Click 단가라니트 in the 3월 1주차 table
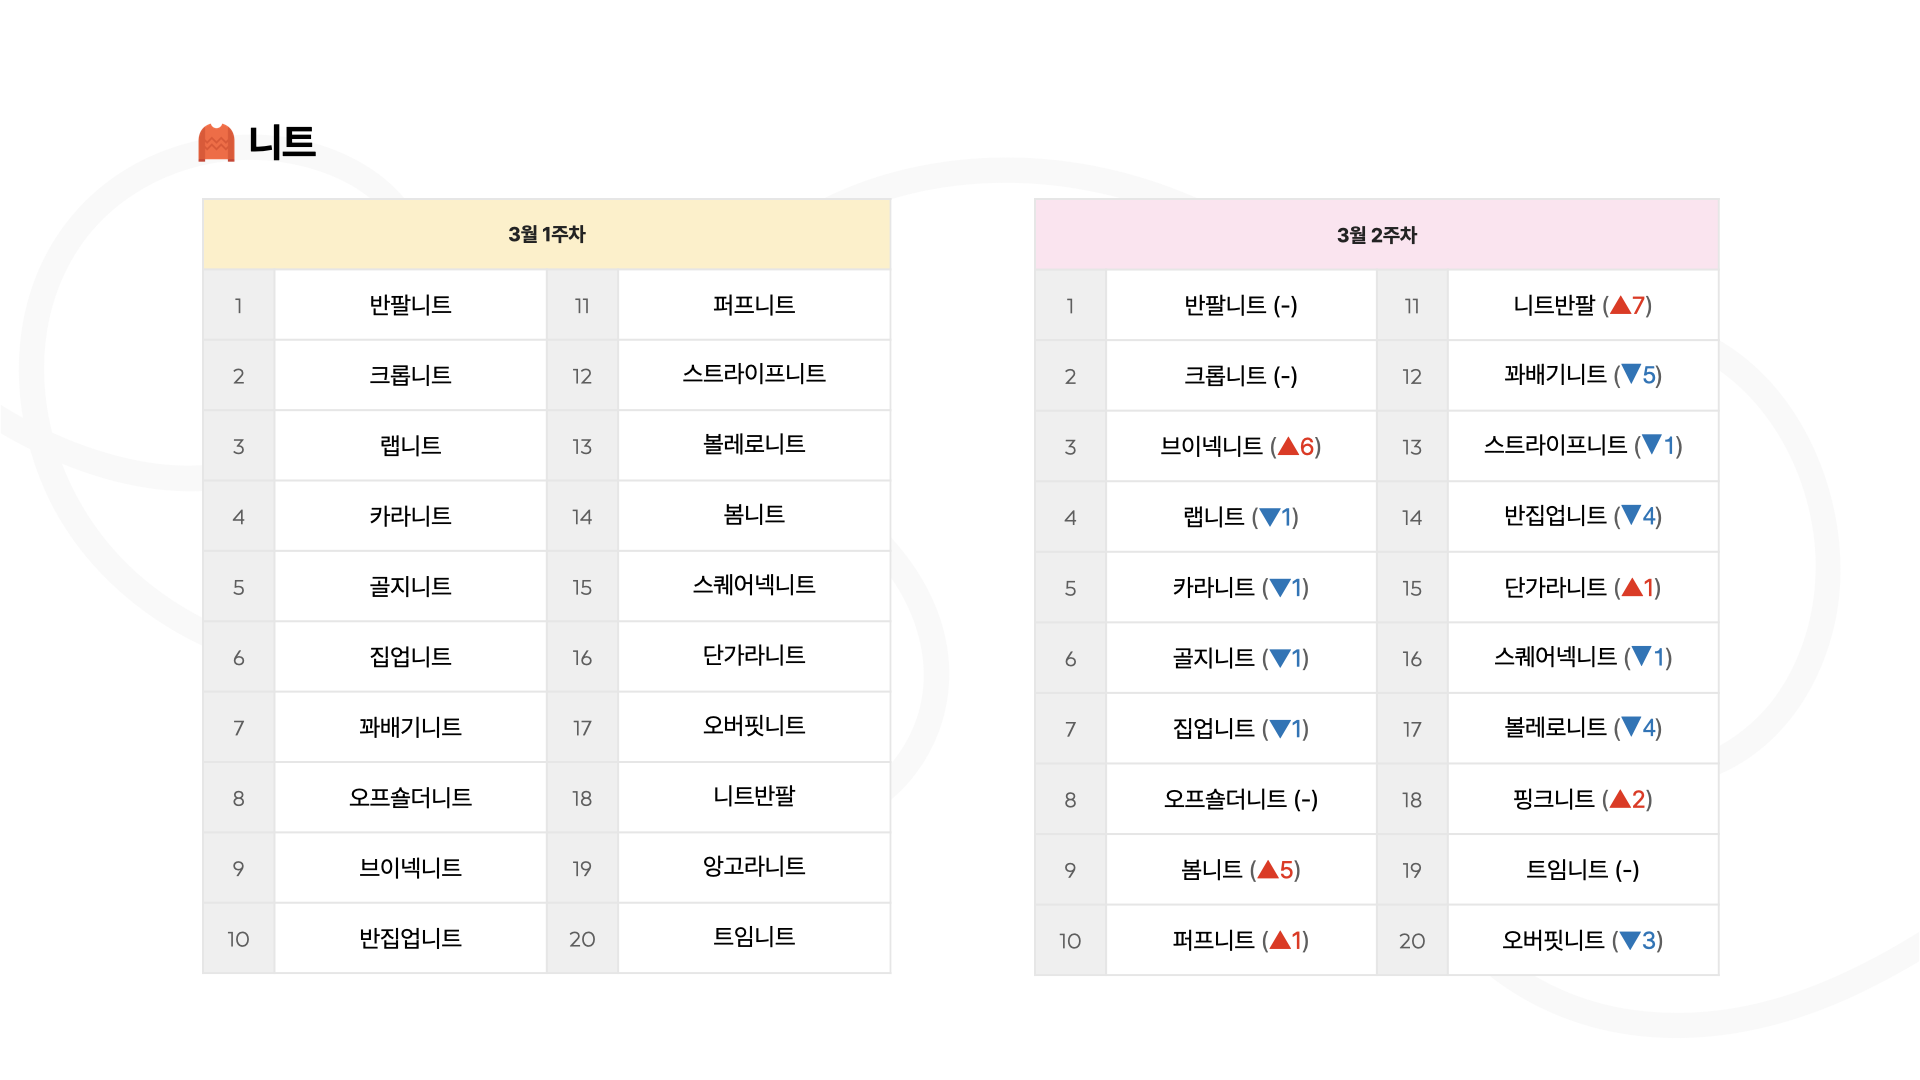The height and width of the screenshot is (1080, 1920). [754, 655]
